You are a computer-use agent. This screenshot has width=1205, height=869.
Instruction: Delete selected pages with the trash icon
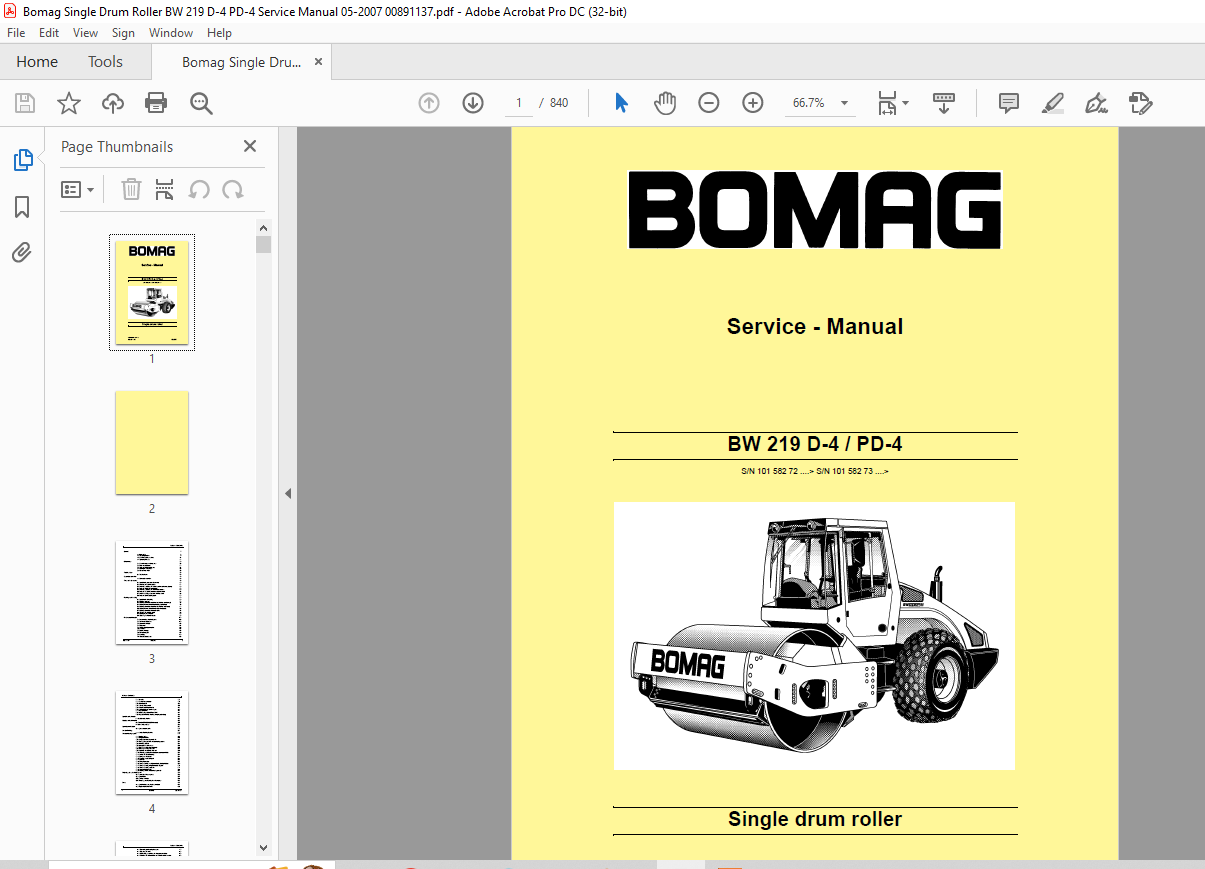[132, 189]
